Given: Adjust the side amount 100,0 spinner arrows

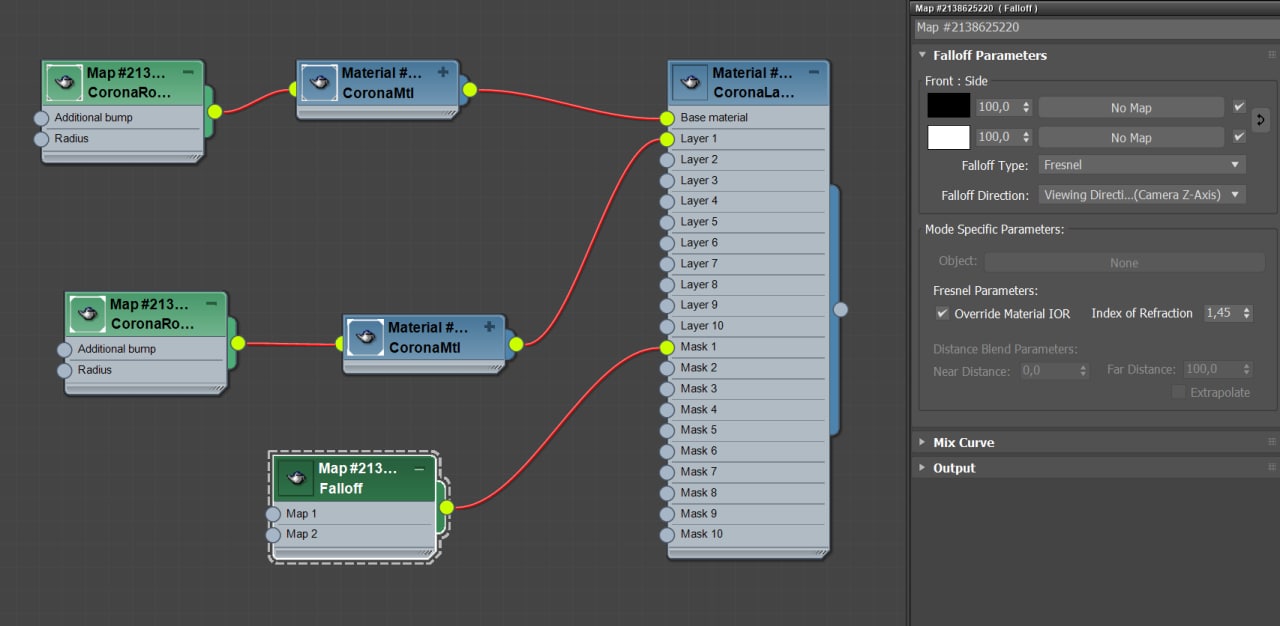Looking at the screenshot, I should point(1026,137).
